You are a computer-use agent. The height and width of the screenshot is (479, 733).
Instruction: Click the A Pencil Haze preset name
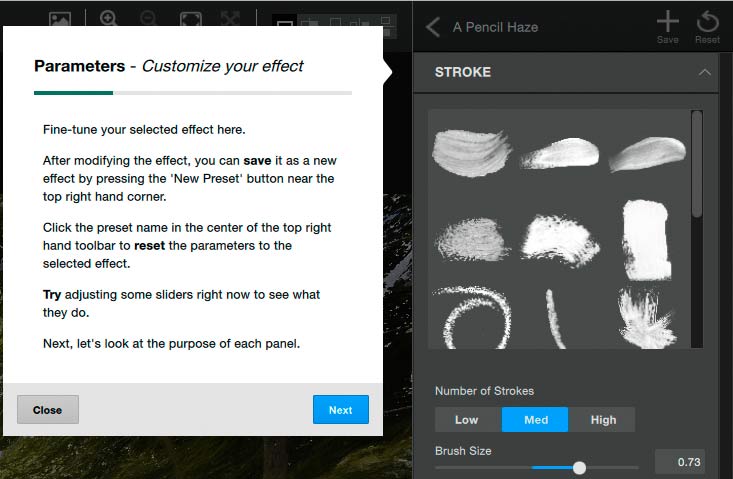pos(495,27)
